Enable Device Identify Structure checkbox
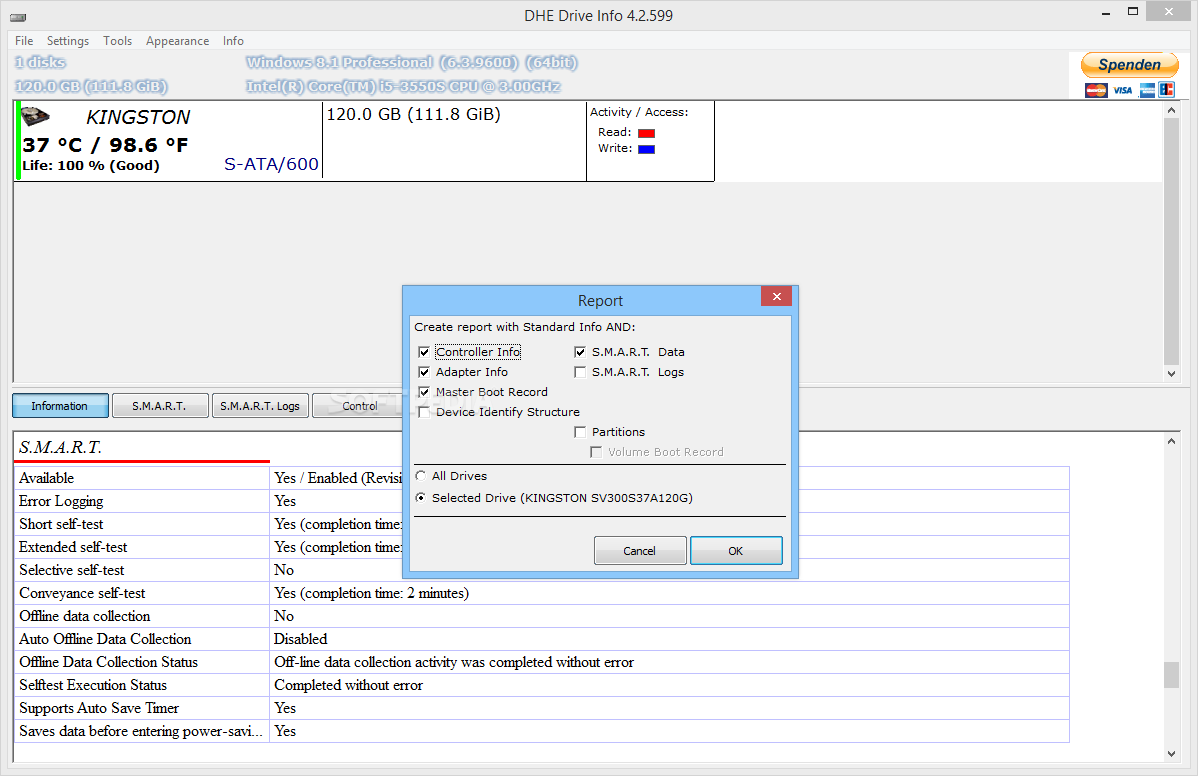The width and height of the screenshot is (1198, 776). tap(424, 412)
